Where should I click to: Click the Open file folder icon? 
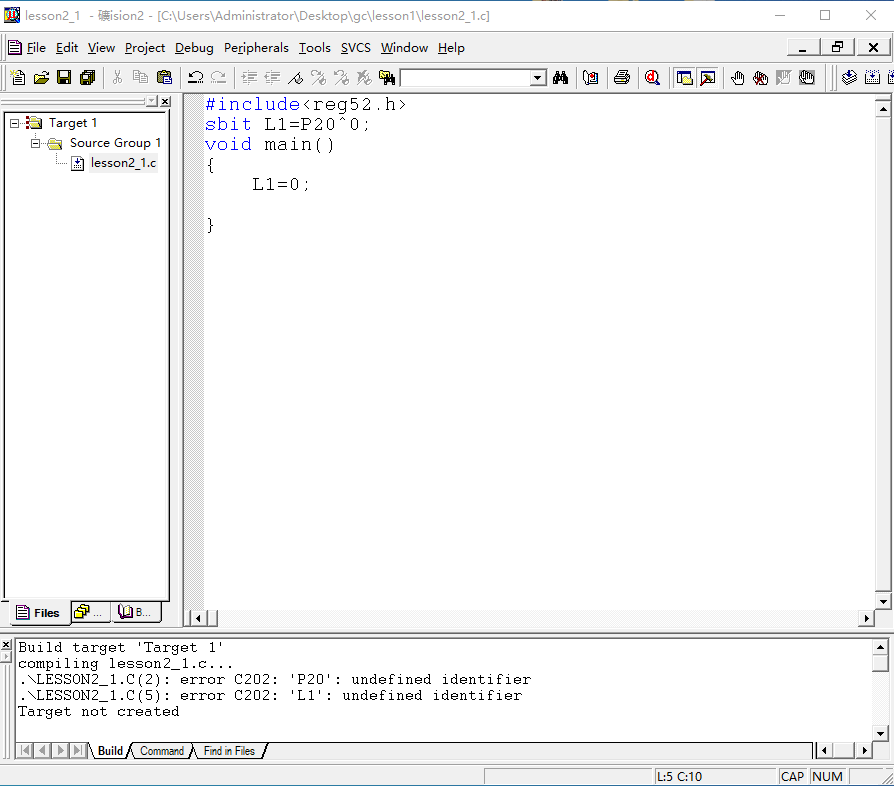click(x=41, y=78)
